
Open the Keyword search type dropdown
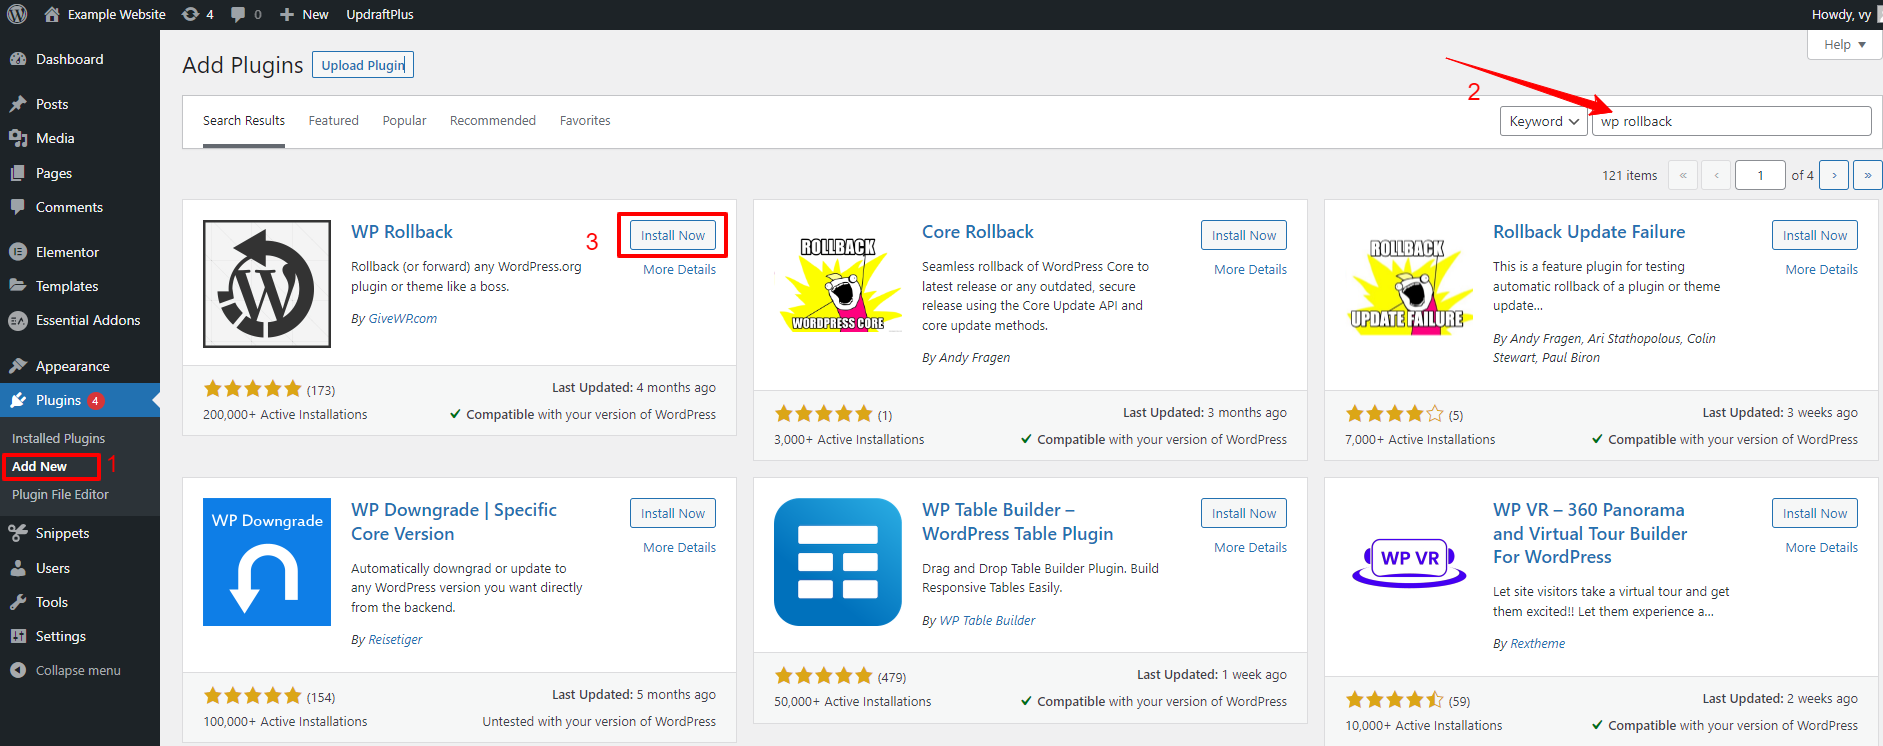pos(1543,121)
